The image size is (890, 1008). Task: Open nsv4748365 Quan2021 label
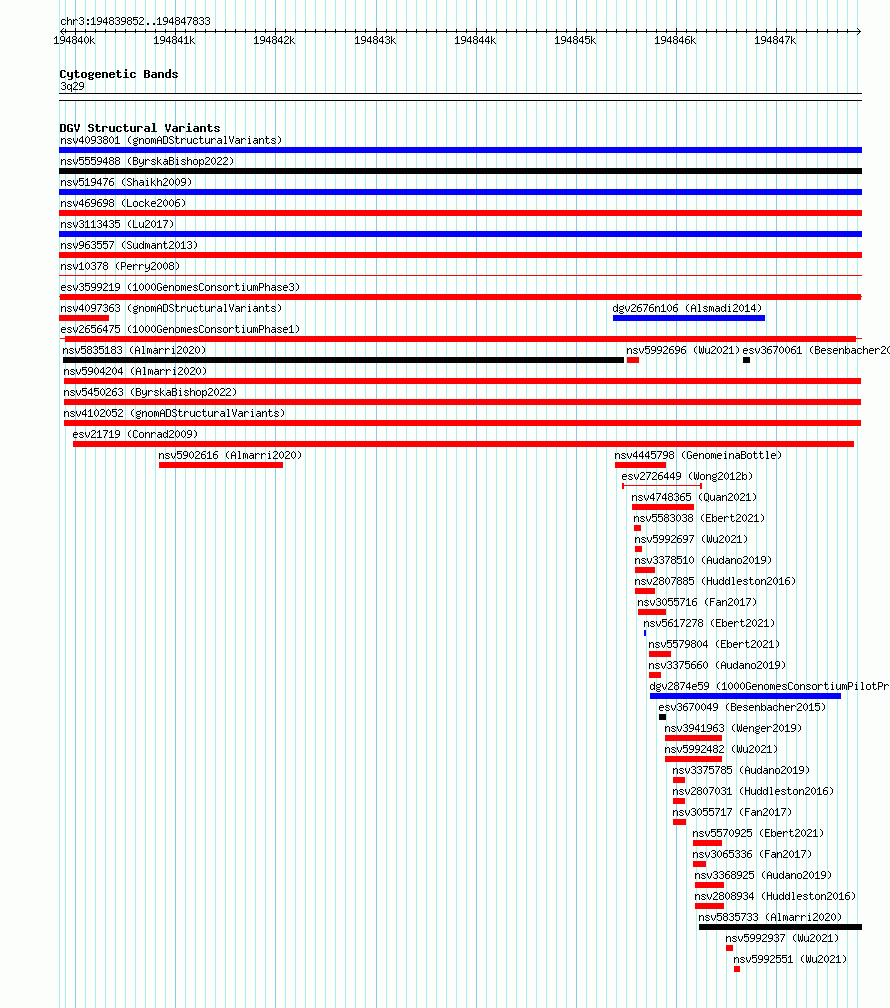694,498
